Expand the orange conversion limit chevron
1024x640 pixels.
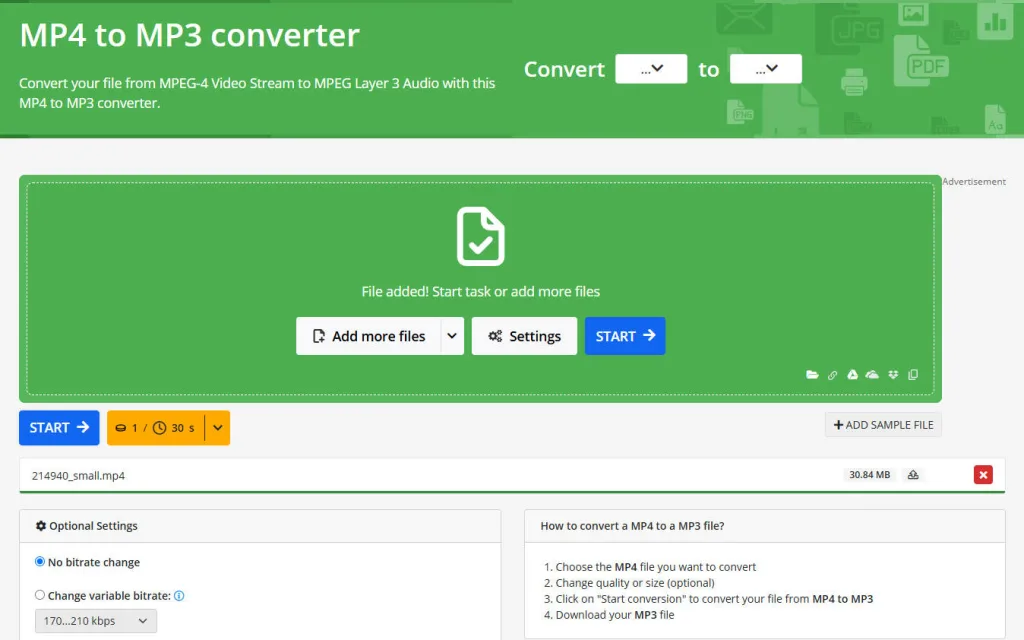click(x=217, y=427)
